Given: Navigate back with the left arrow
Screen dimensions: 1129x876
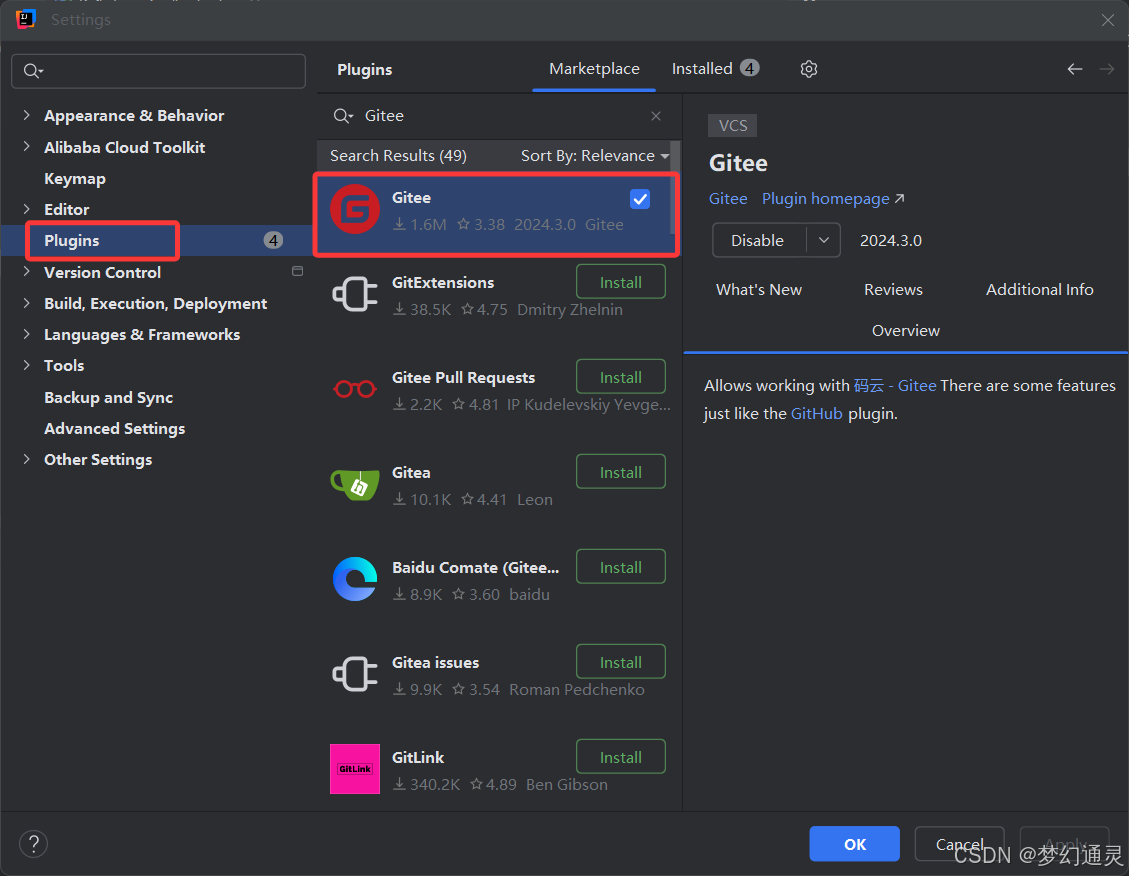Looking at the screenshot, I should point(1074,69).
